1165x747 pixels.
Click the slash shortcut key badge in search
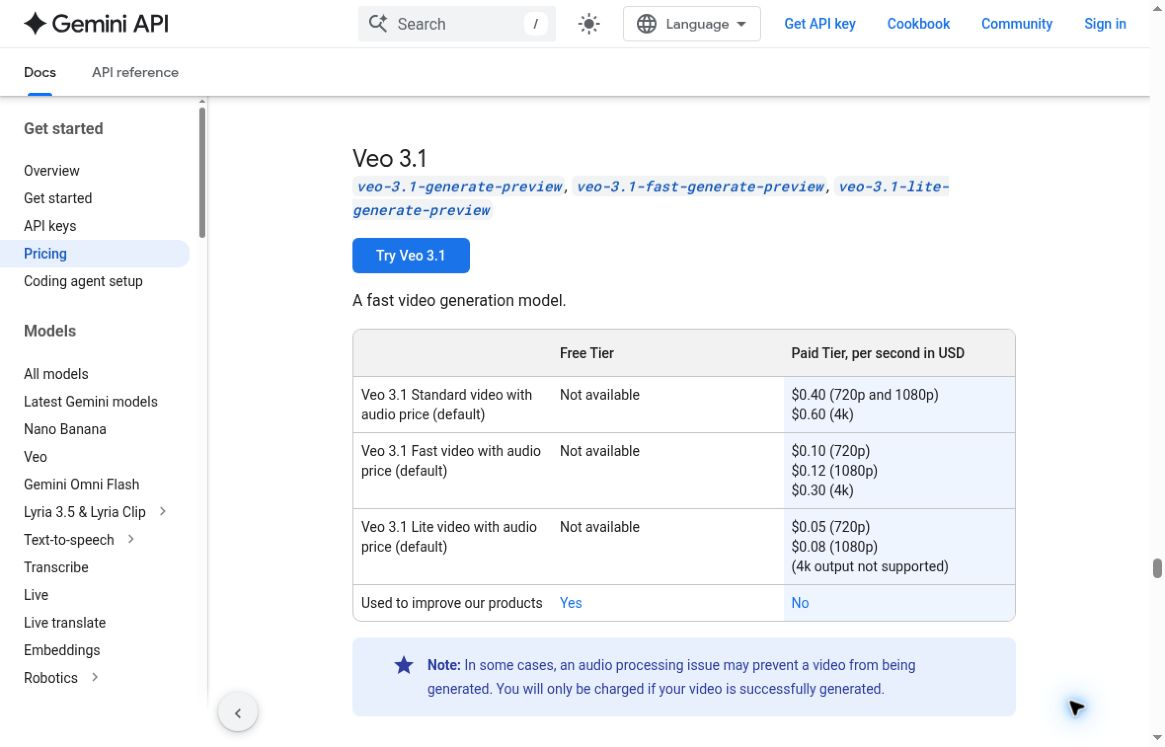[535, 24]
